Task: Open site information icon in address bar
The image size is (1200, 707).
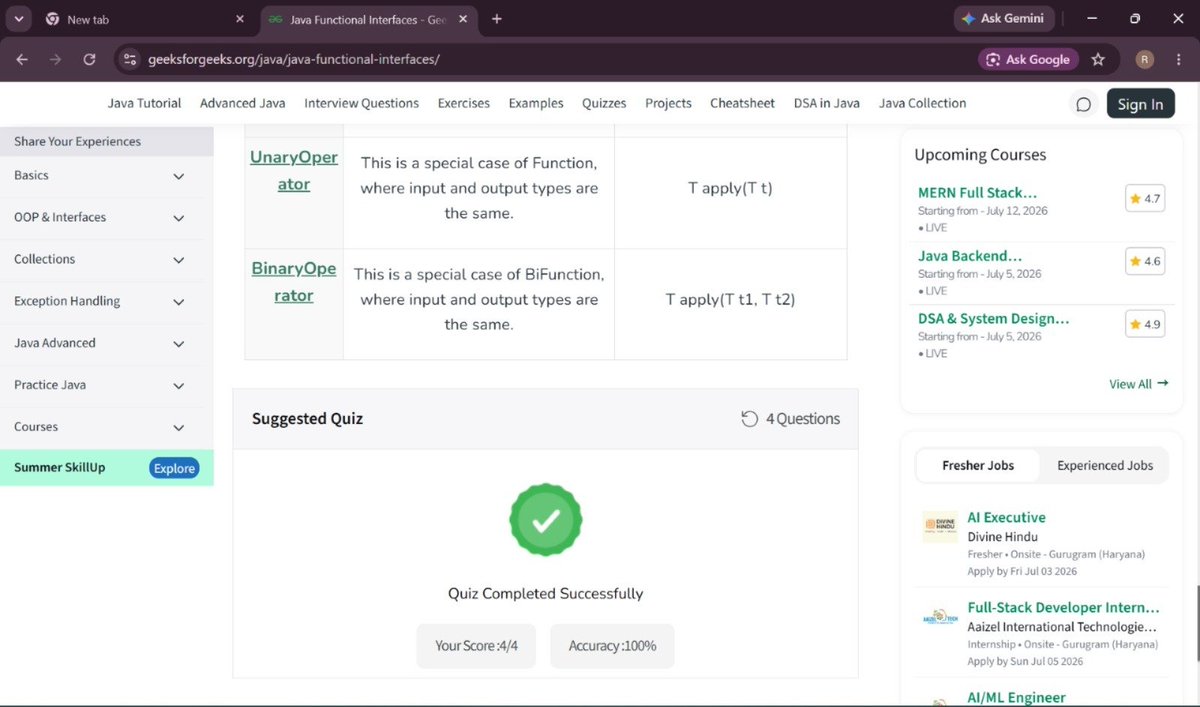Action: coord(129,59)
